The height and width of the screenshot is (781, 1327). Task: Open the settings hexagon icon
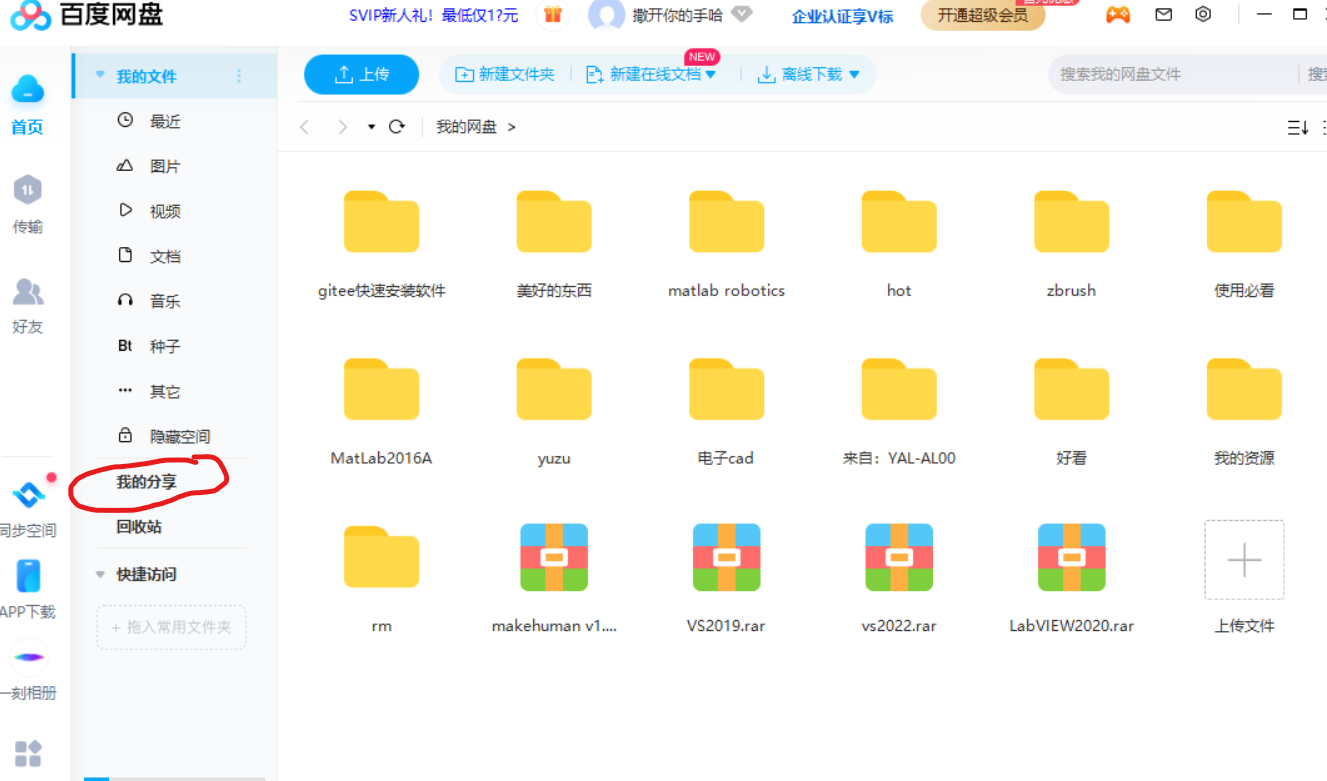(x=1203, y=15)
